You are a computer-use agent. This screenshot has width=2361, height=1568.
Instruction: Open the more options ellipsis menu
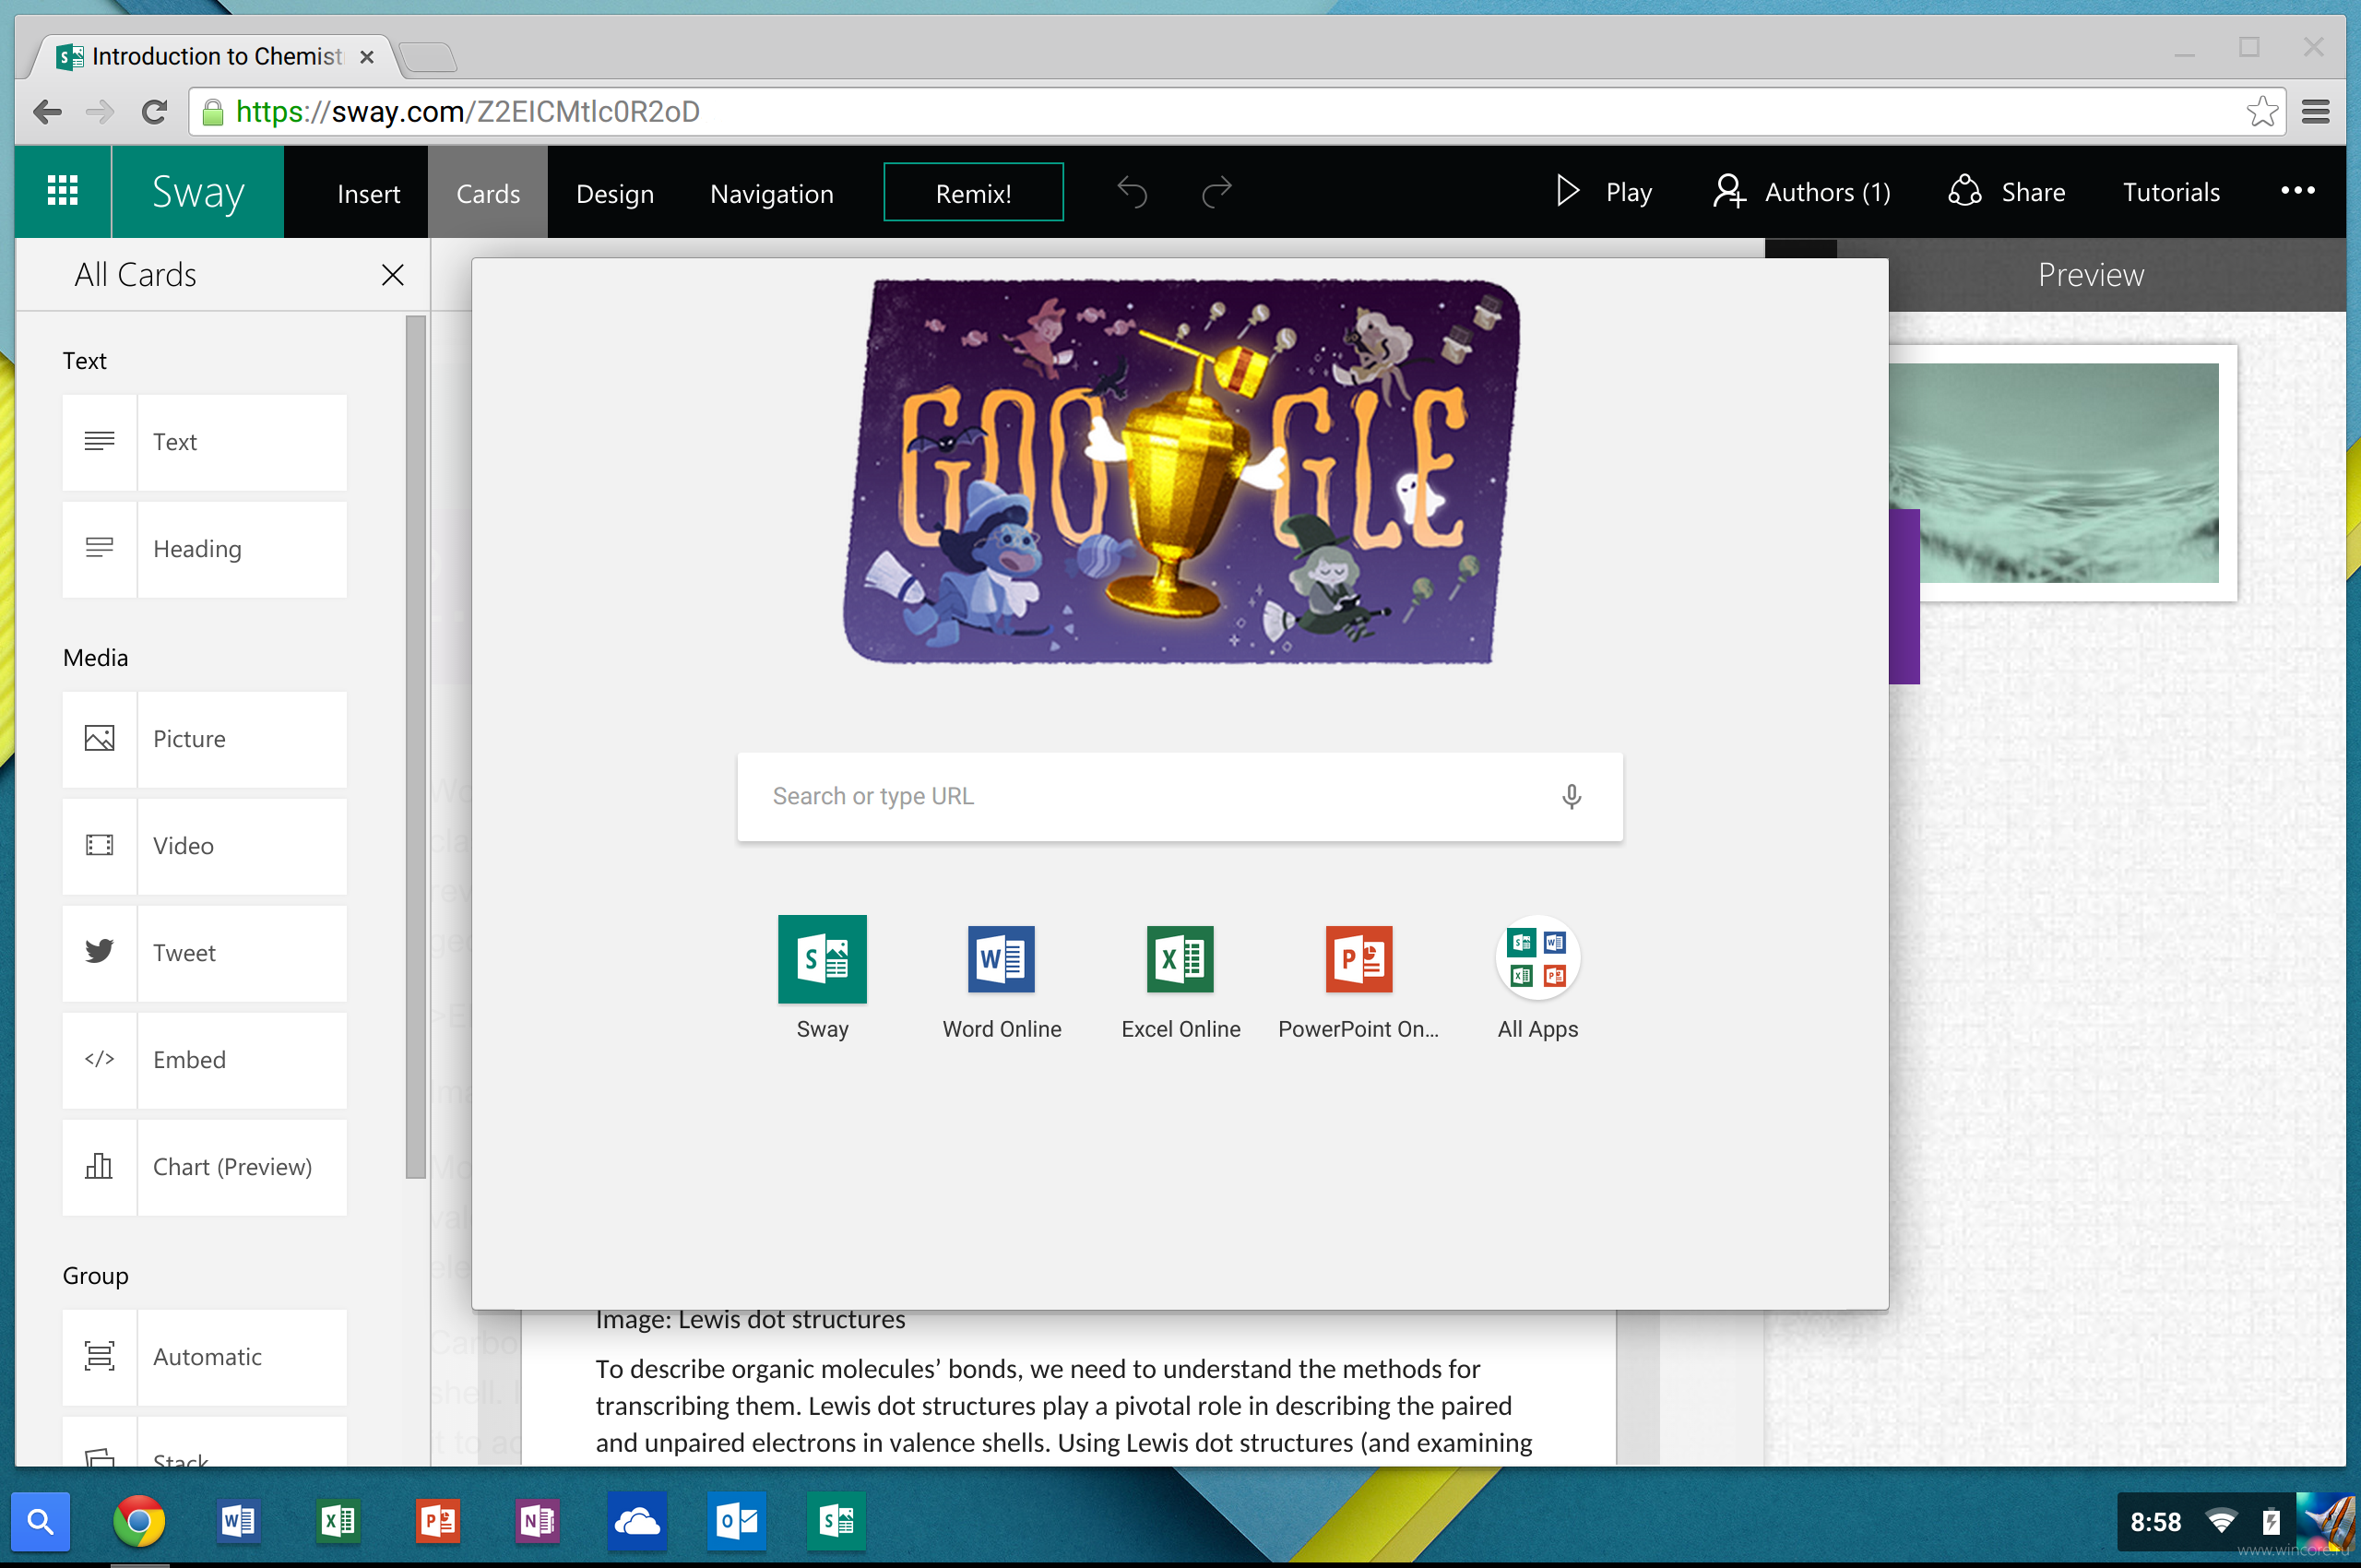[x=2297, y=190]
